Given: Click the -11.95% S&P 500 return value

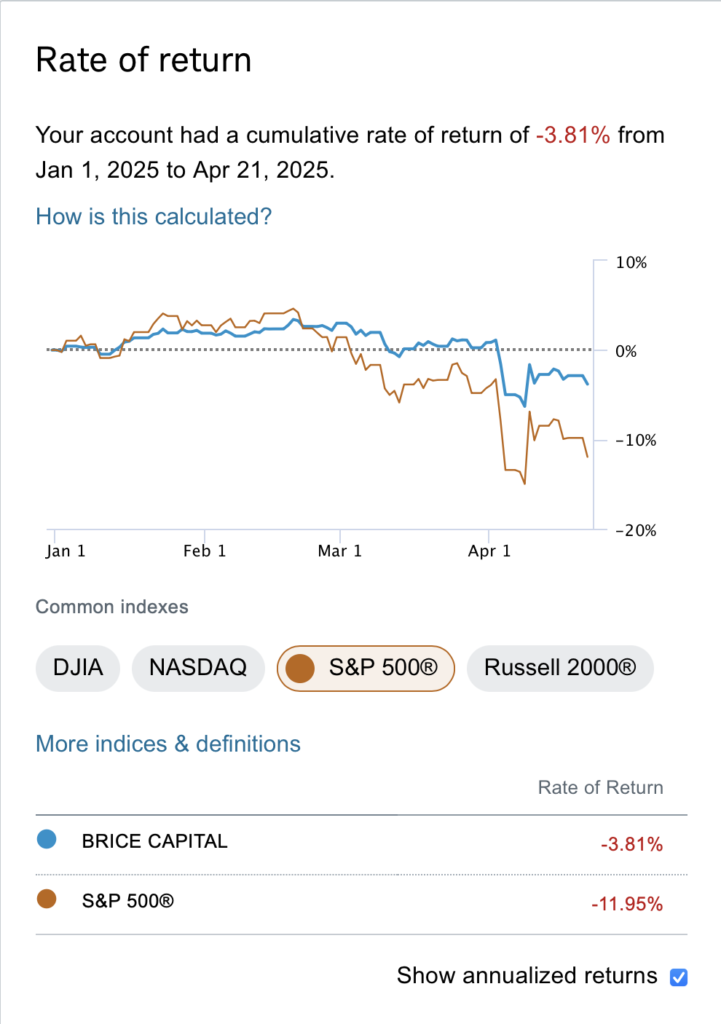Looking at the screenshot, I should pyautogui.click(x=626, y=905).
